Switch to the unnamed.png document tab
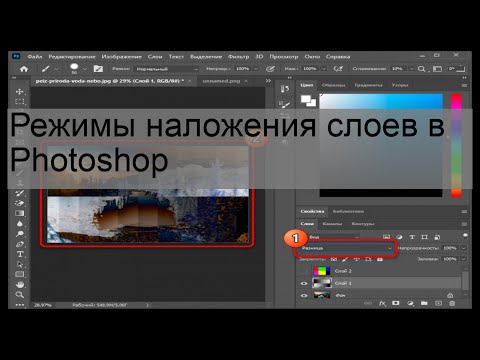Screen dimensions: 480x360 [x=221, y=81]
